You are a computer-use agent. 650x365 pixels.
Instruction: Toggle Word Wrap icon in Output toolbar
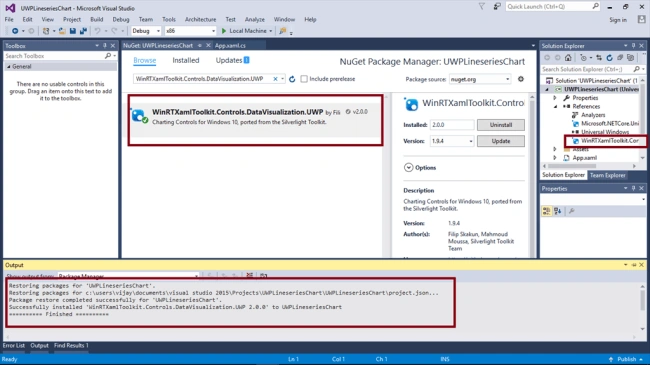click(264, 275)
